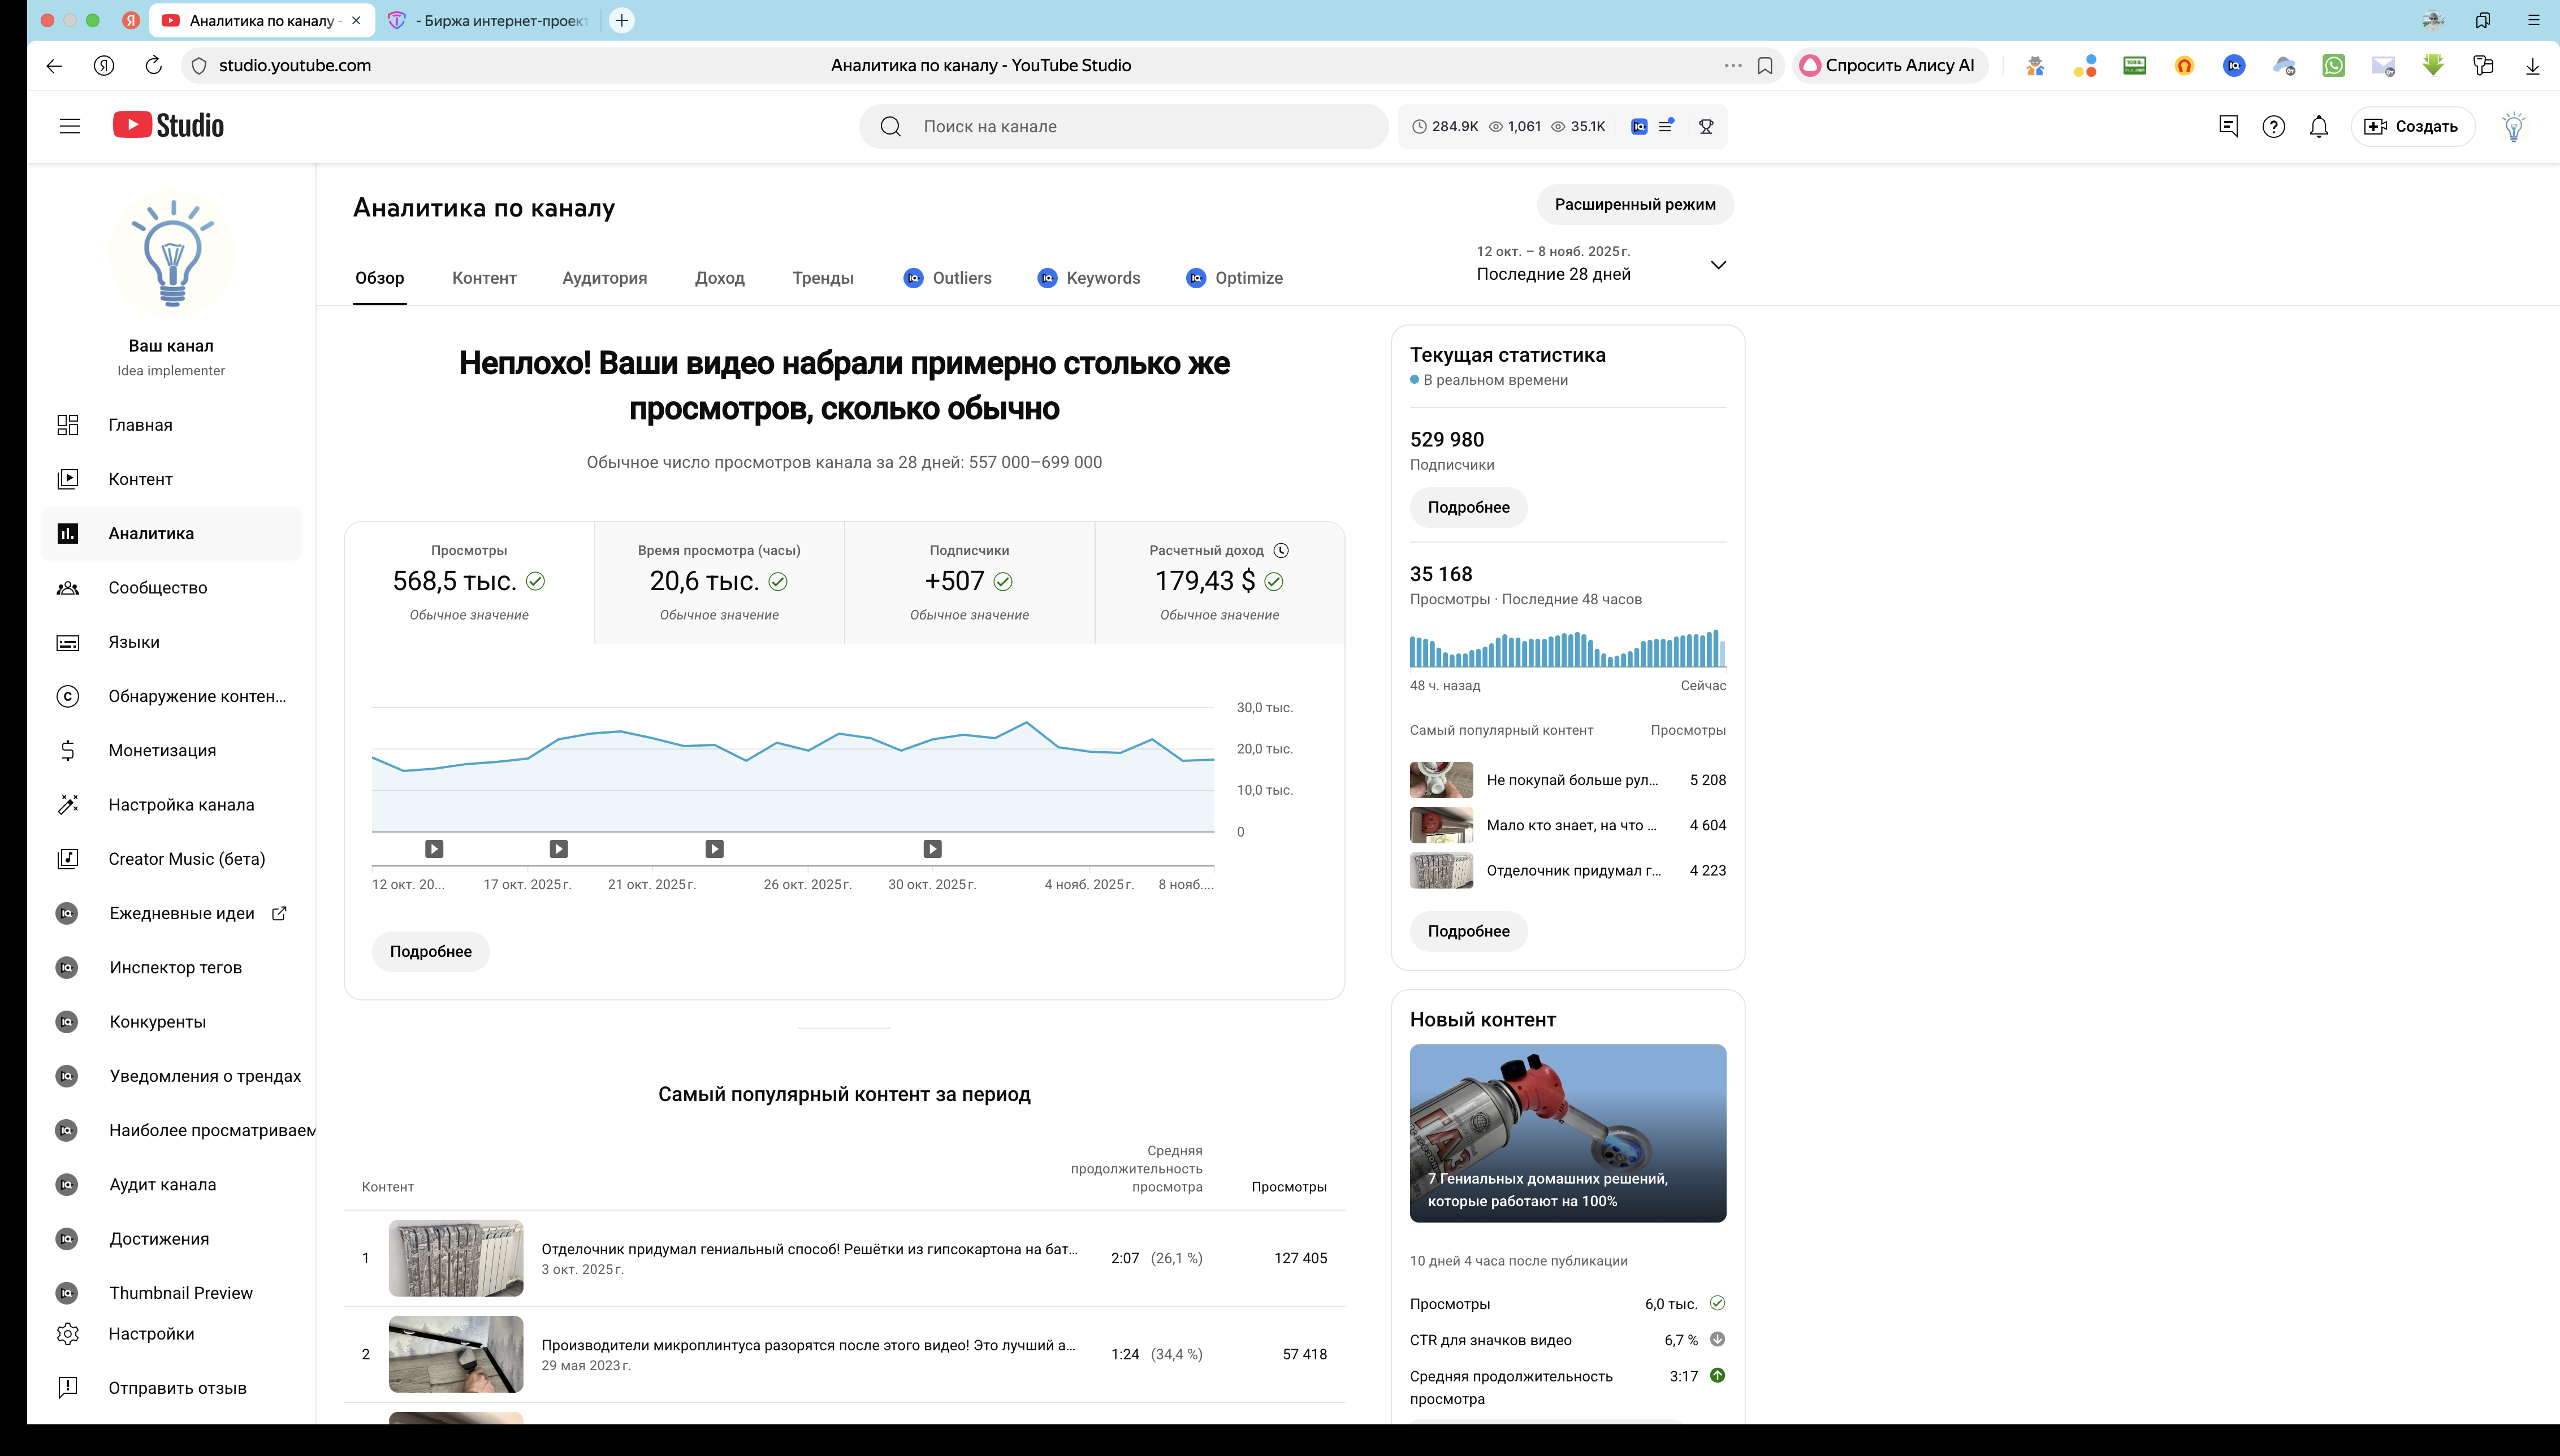2560x1456 pixels.
Task: Open browser address bar three-dots menu
Action: tap(1733, 66)
